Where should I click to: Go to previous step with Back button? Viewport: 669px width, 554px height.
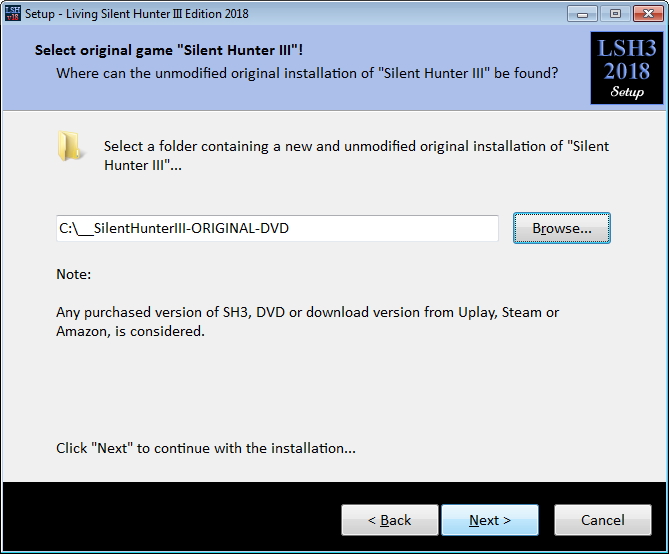click(390, 520)
